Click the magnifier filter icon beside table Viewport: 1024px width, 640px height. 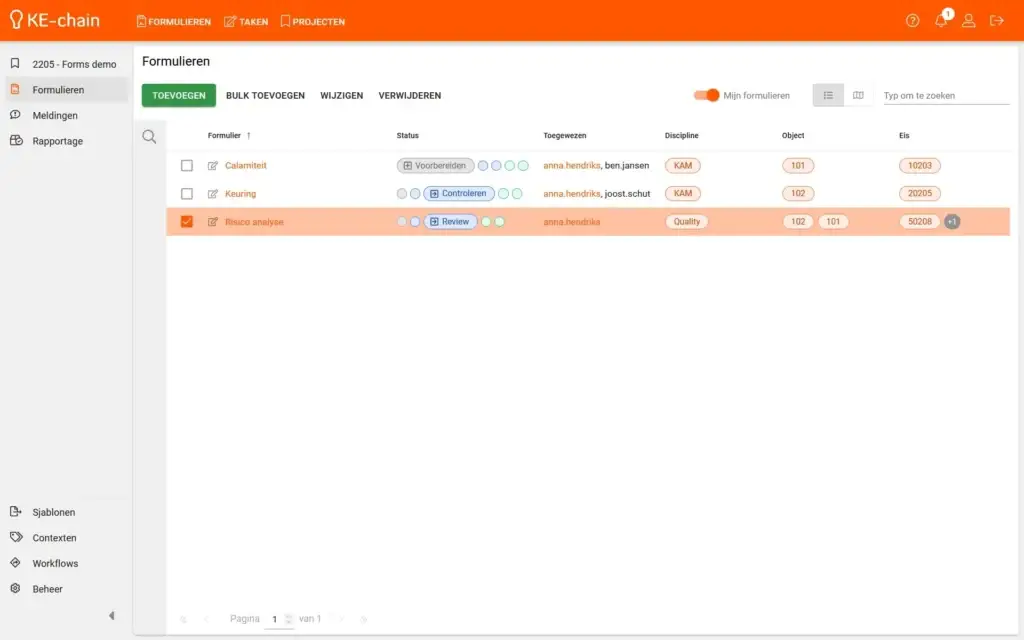coord(149,137)
